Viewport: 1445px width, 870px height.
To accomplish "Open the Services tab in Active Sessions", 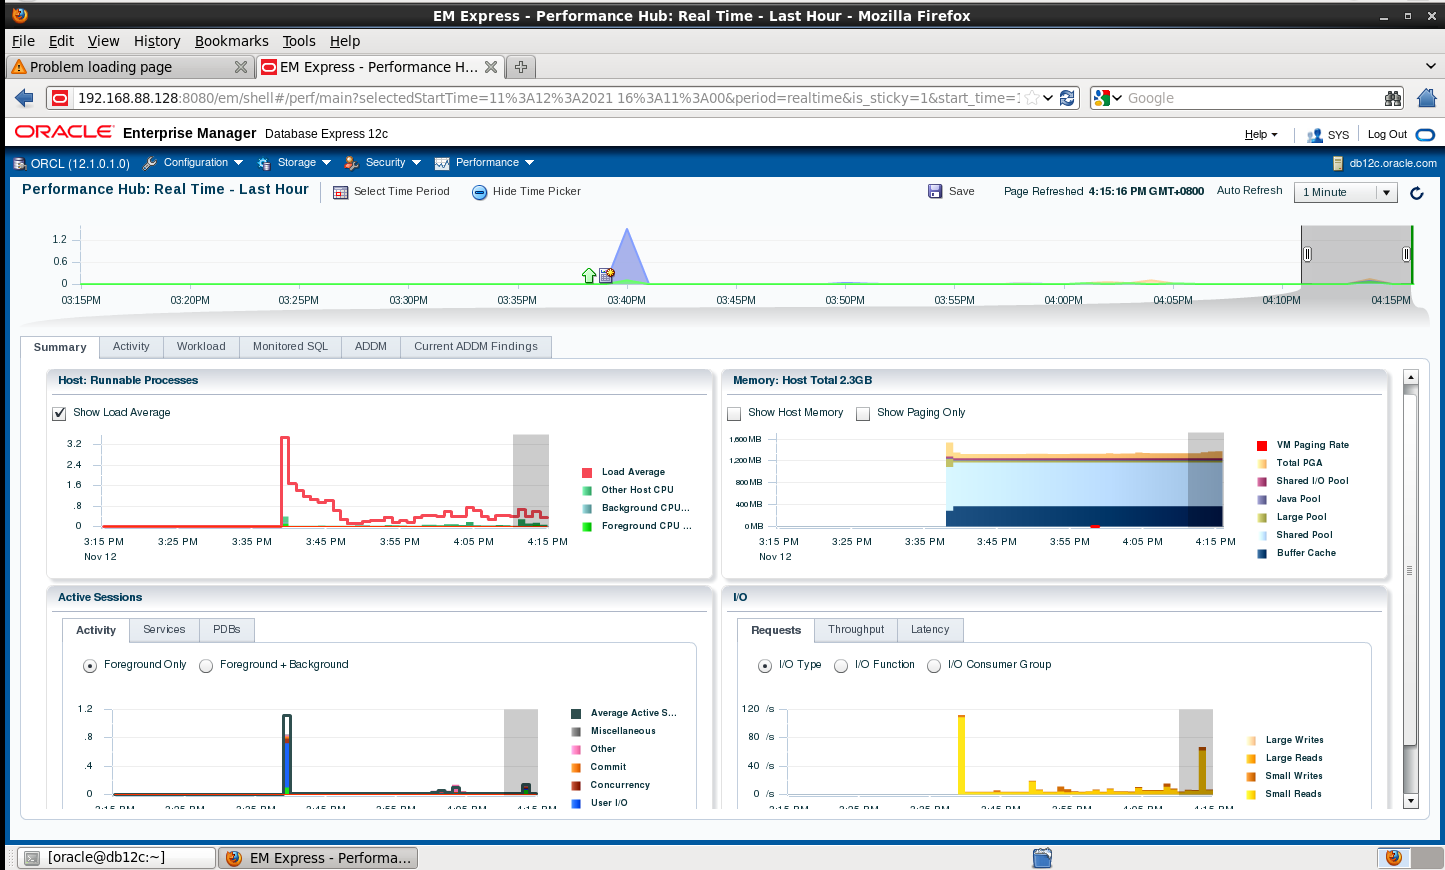I will (x=164, y=630).
